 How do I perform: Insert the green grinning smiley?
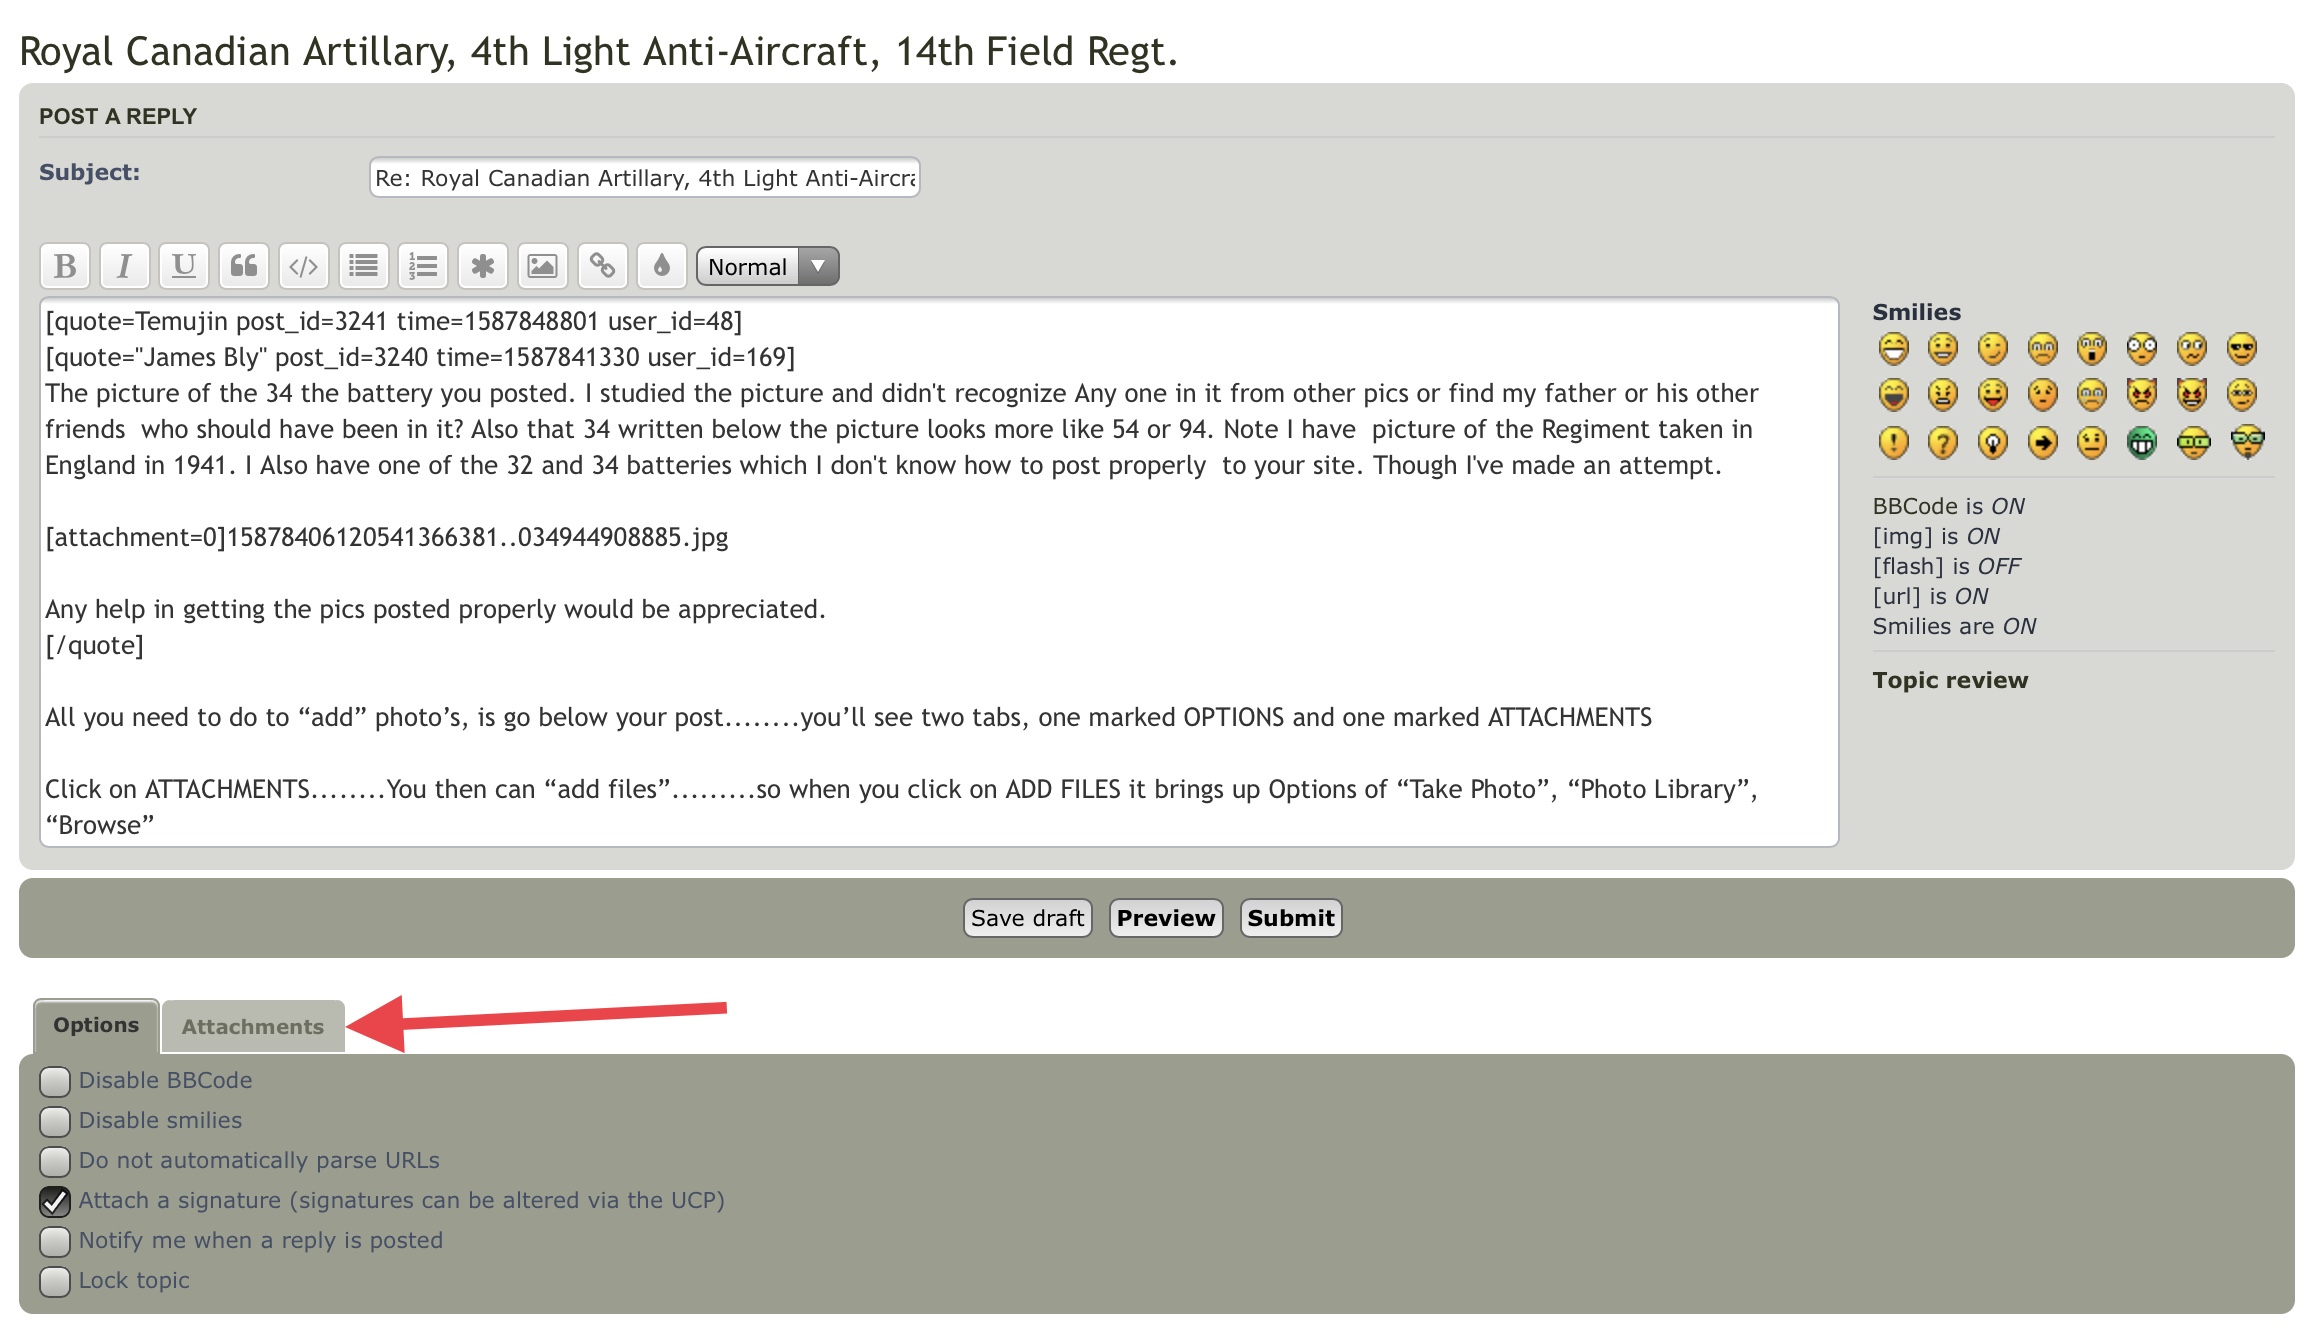[x=2141, y=442]
